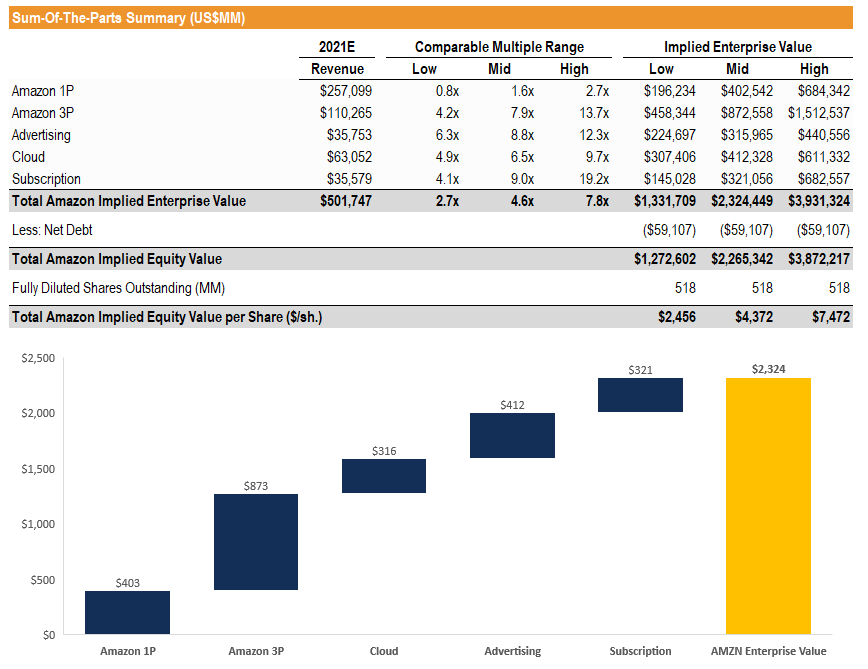Select the Amazon 1P chart bar
The height and width of the screenshot is (669, 868).
127,613
